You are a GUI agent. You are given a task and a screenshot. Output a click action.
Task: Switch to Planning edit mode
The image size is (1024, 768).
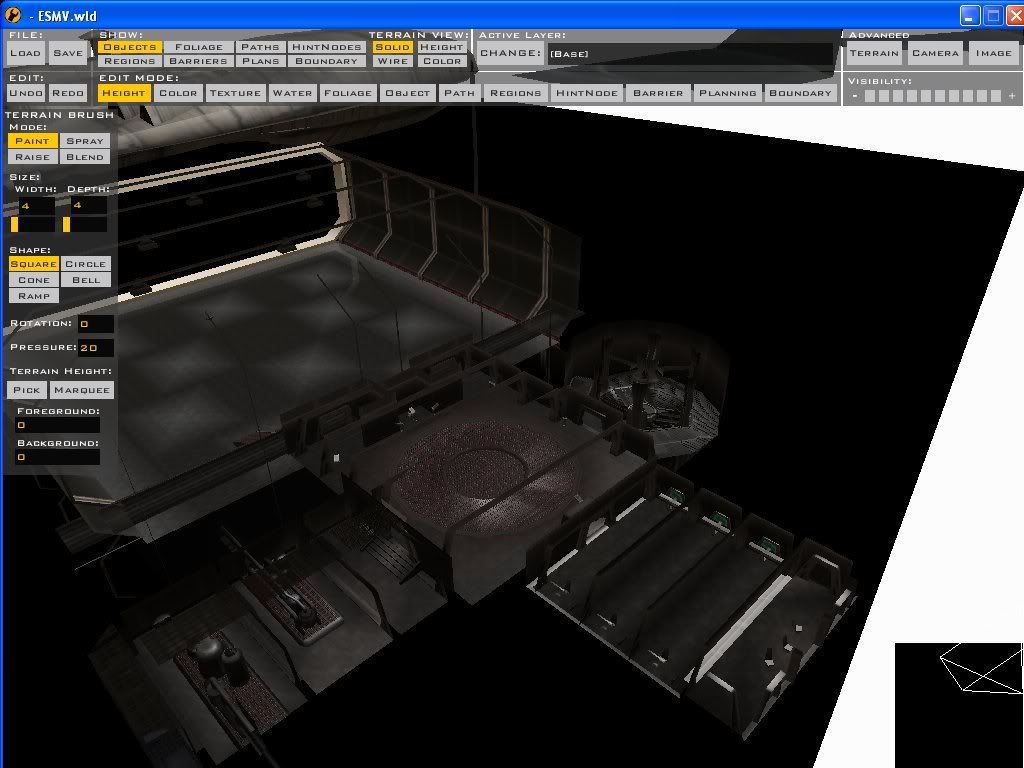(x=728, y=93)
